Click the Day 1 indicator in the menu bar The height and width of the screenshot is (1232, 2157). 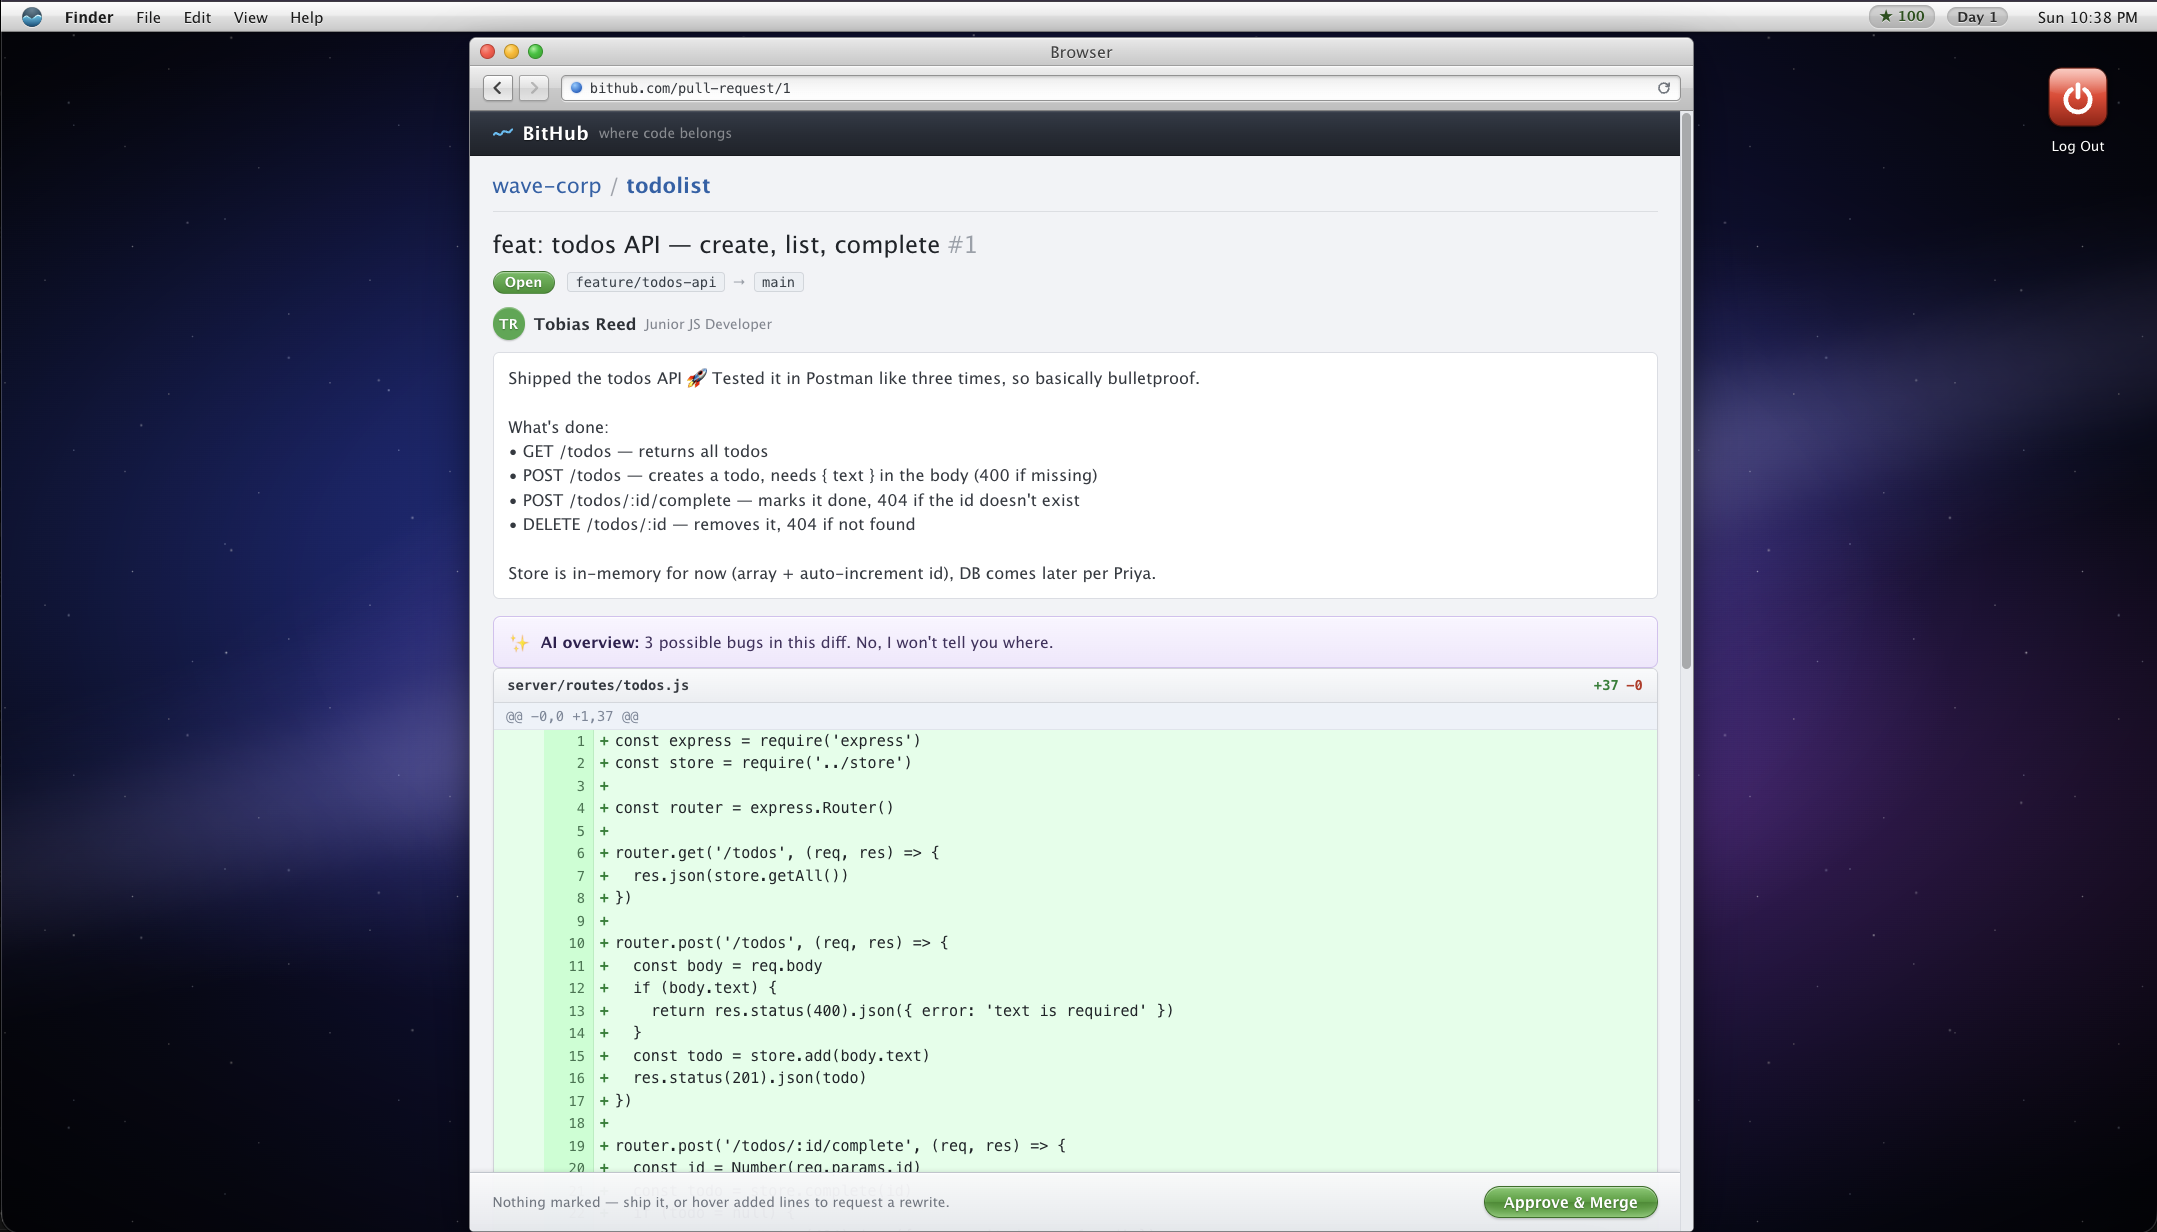coord(1977,17)
